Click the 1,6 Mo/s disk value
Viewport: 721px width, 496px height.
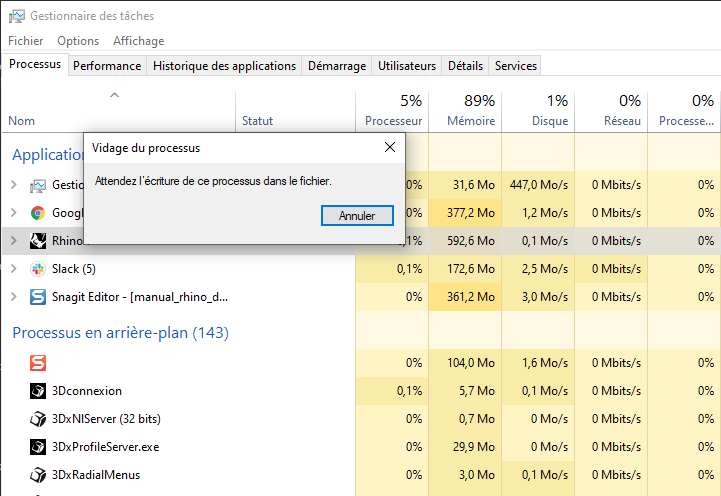545,363
